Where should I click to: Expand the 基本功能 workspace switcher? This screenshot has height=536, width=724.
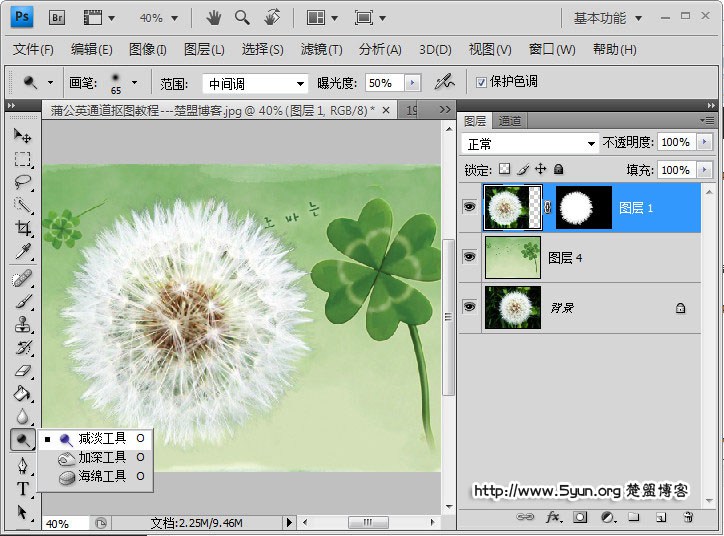(x=608, y=18)
